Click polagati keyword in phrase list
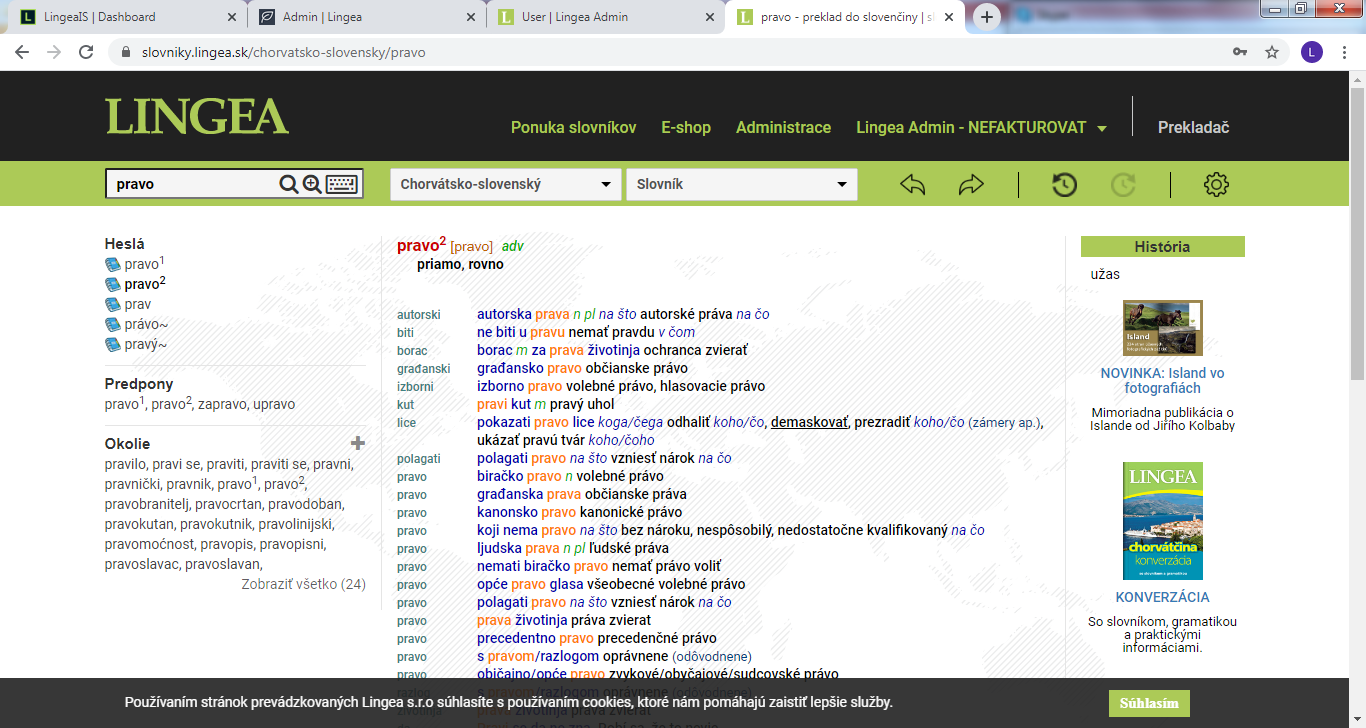This screenshot has width=1366, height=728. 419,459
